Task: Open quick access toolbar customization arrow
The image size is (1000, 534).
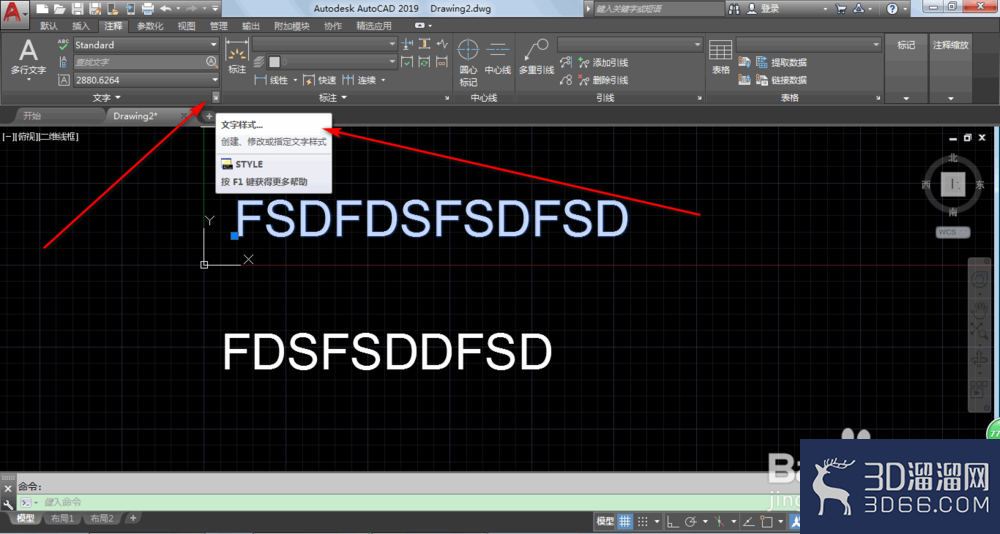Action: coord(214,9)
